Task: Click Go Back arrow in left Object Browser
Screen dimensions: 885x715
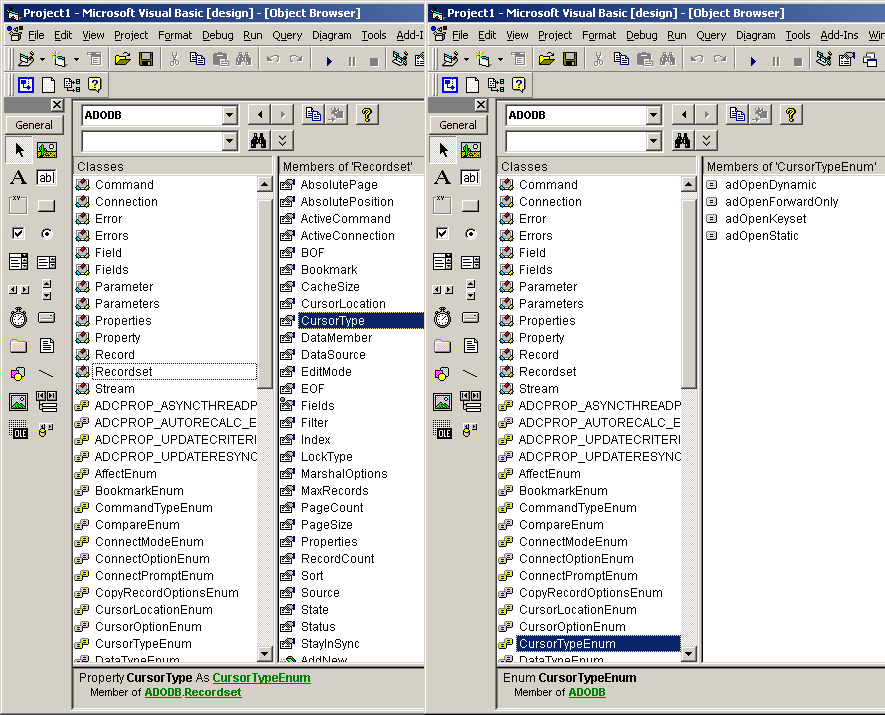Action: pos(260,115)
